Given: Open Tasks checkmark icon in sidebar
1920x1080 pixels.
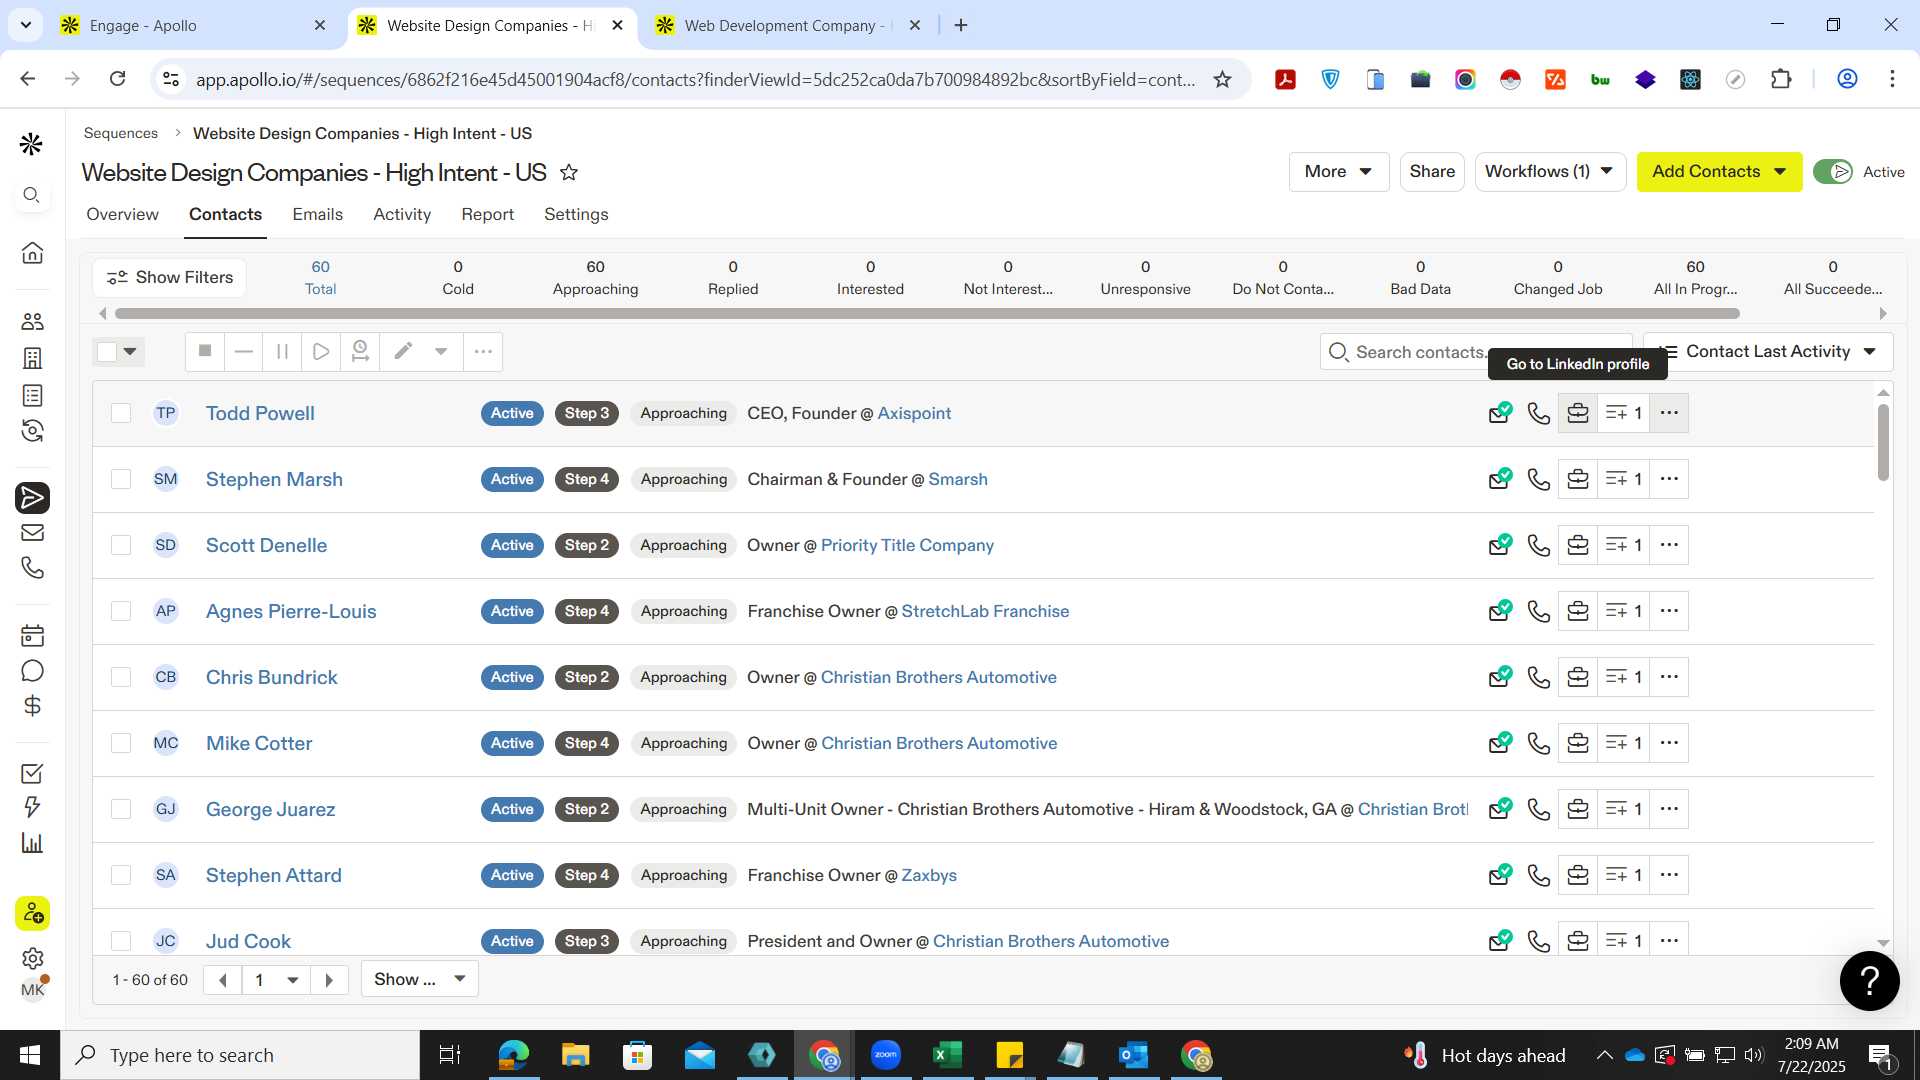Looking at the screenshot, I should coord(32,773).
